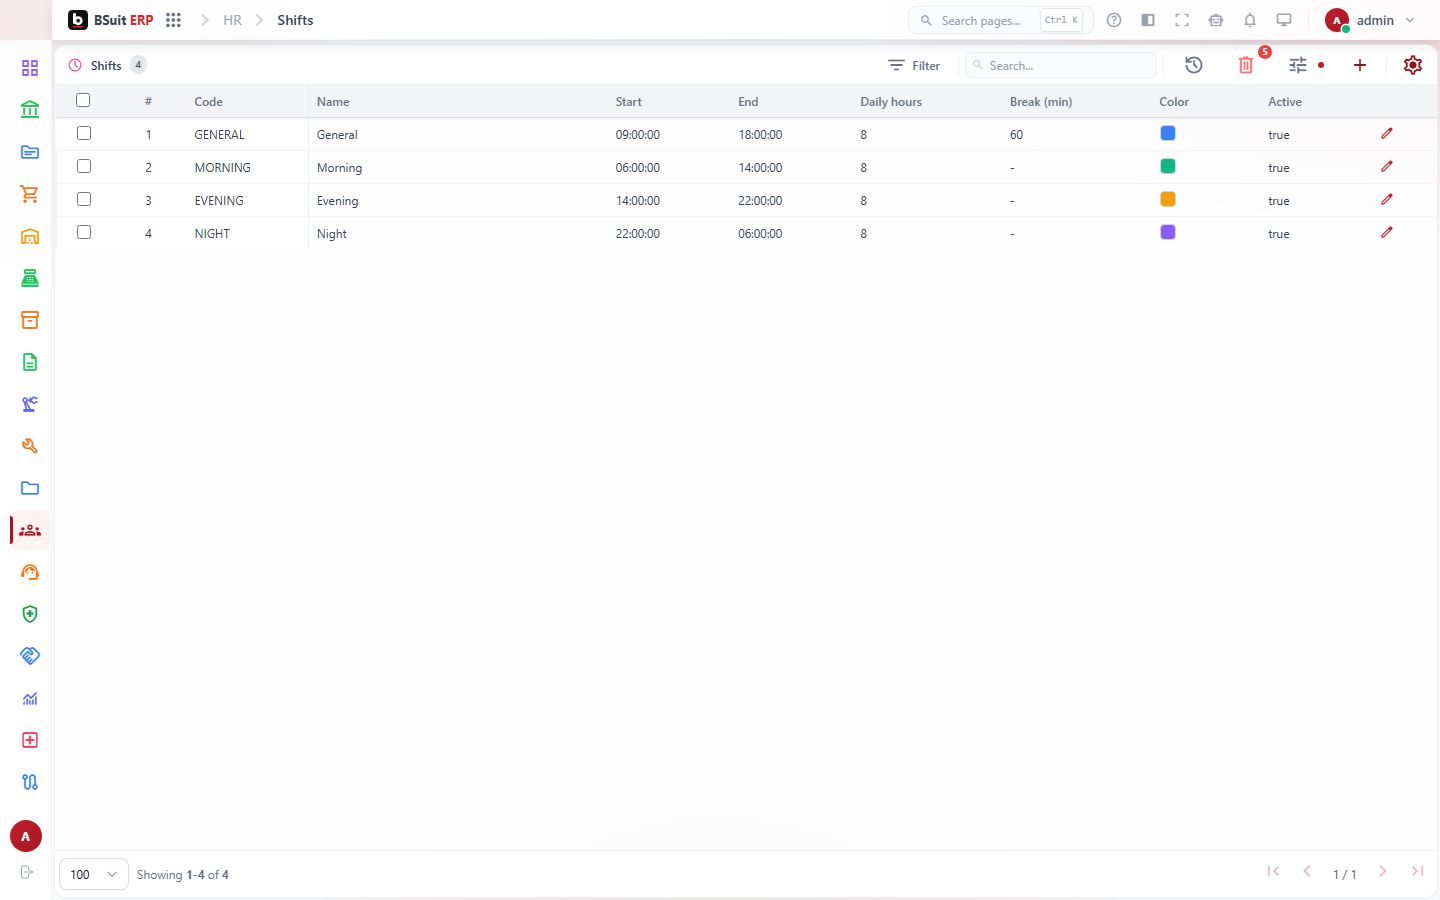Click the Search pages input field
This screenshot has width=1440, height=900.
(x=1000, y=20)
